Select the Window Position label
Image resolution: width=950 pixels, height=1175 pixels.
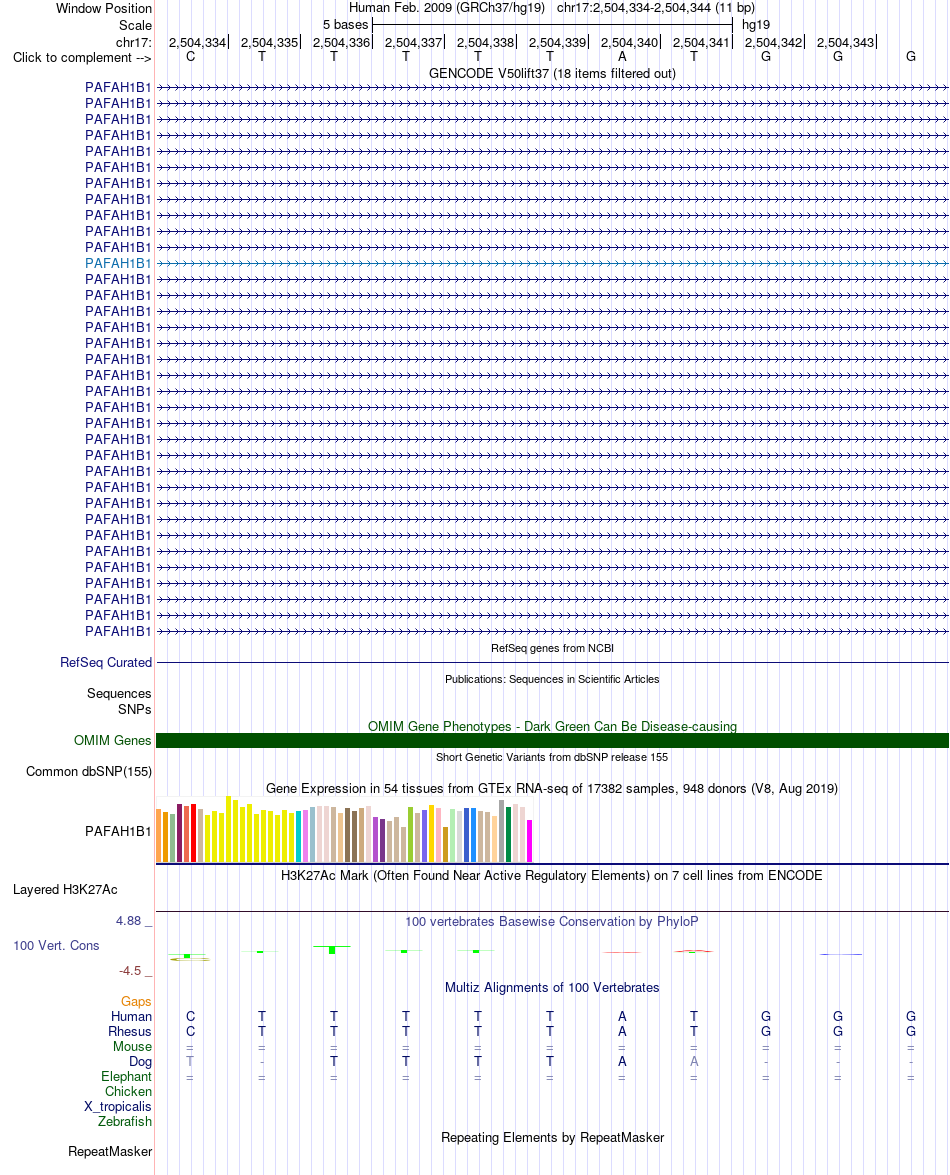click(103, 8)
